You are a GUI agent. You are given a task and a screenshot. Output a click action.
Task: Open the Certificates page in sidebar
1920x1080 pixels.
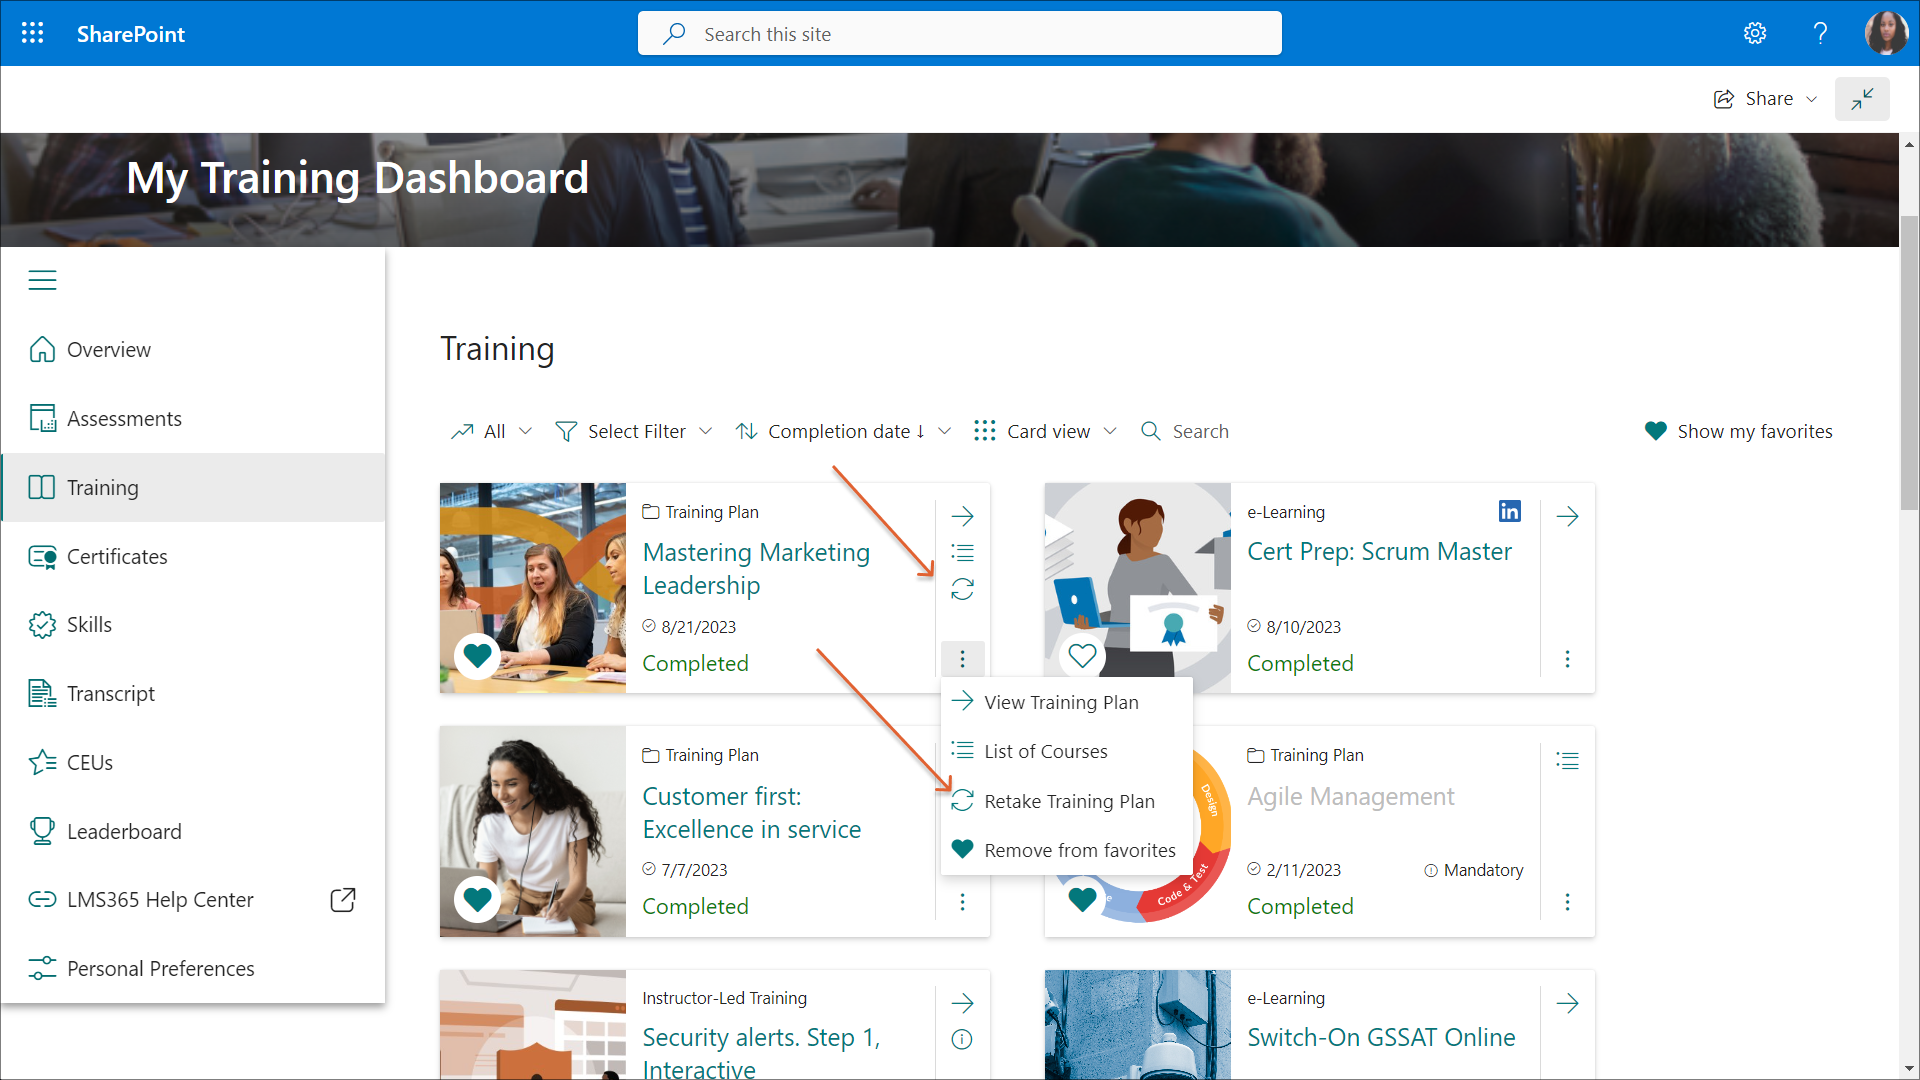click(117, 556)
